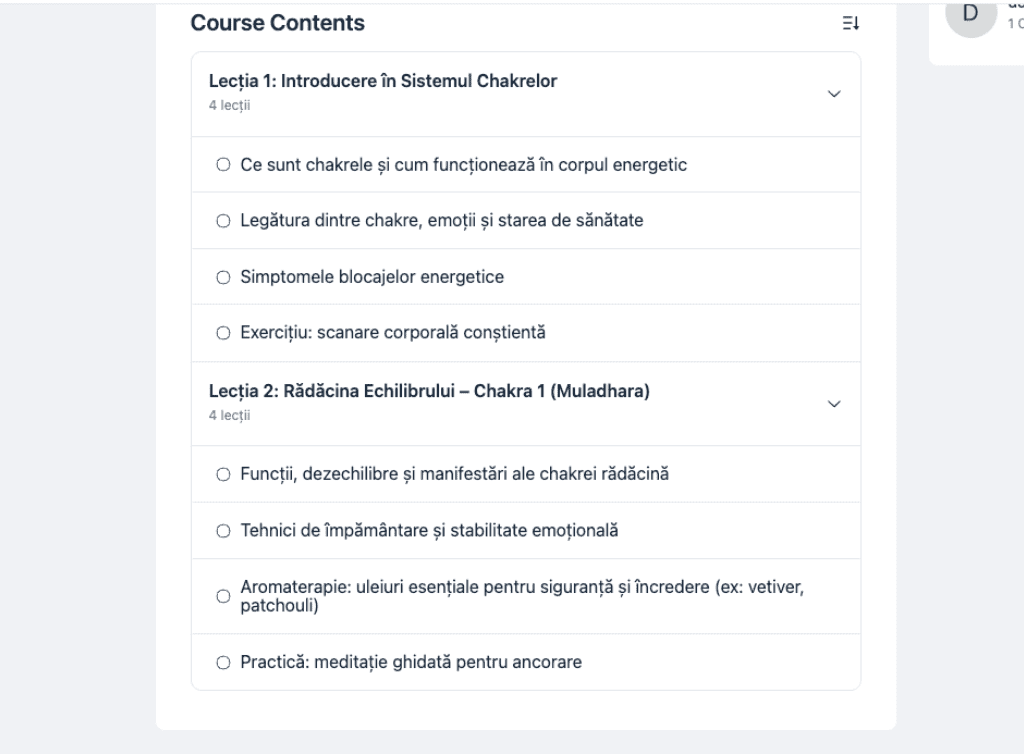This screenshot has height=754, width=1024.
Task: Check the 'Practică: meditație ghidată' circle
Action: pos(223,662)
